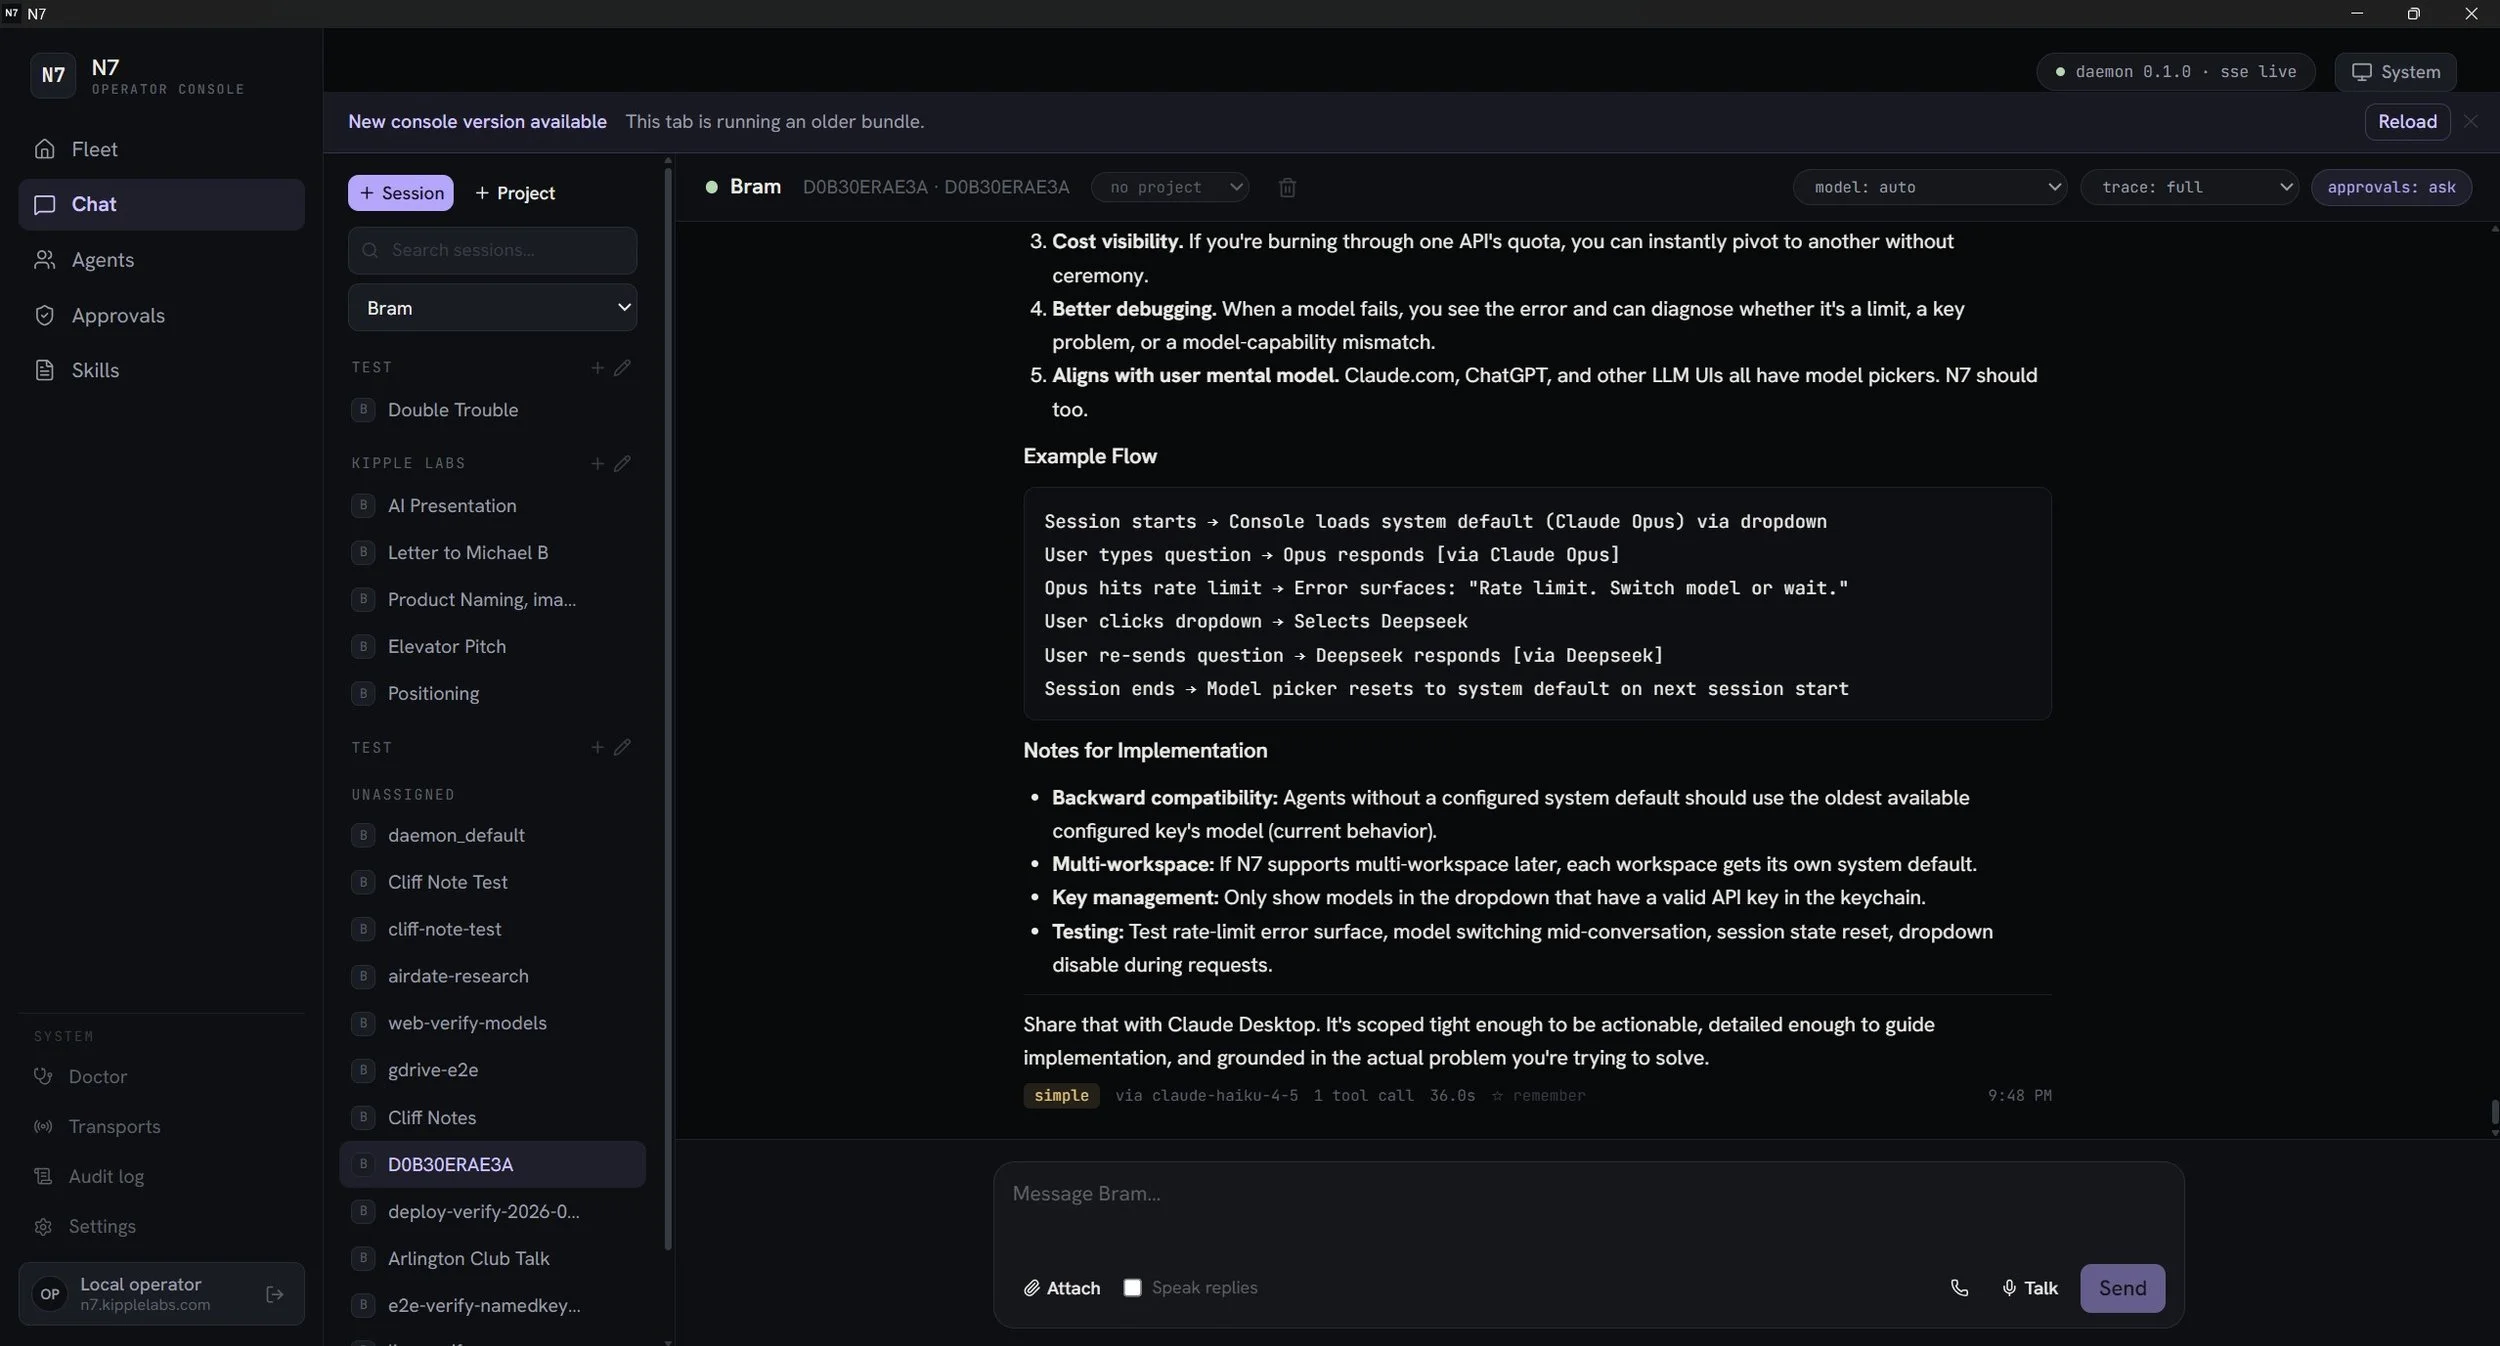Edit the lower TEST project pencil icon
Image resolution: width=2500 pixels, height=1346 pixels.
[622, 747]
